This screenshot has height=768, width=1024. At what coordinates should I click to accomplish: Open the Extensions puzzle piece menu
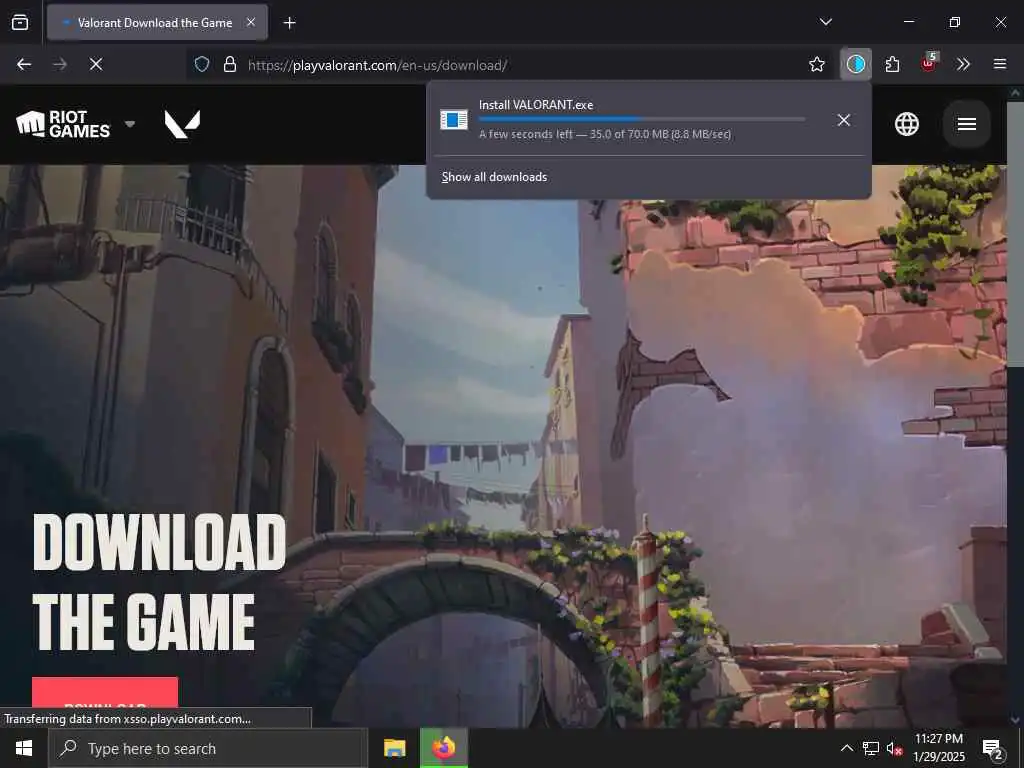(x=892, y=64)
